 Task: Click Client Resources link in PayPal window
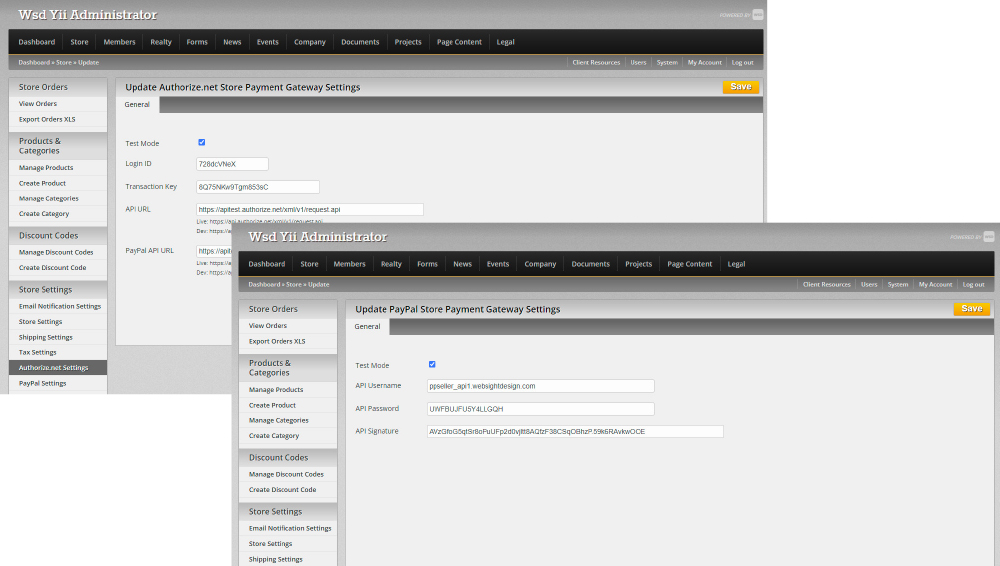(x=827, y=285)
